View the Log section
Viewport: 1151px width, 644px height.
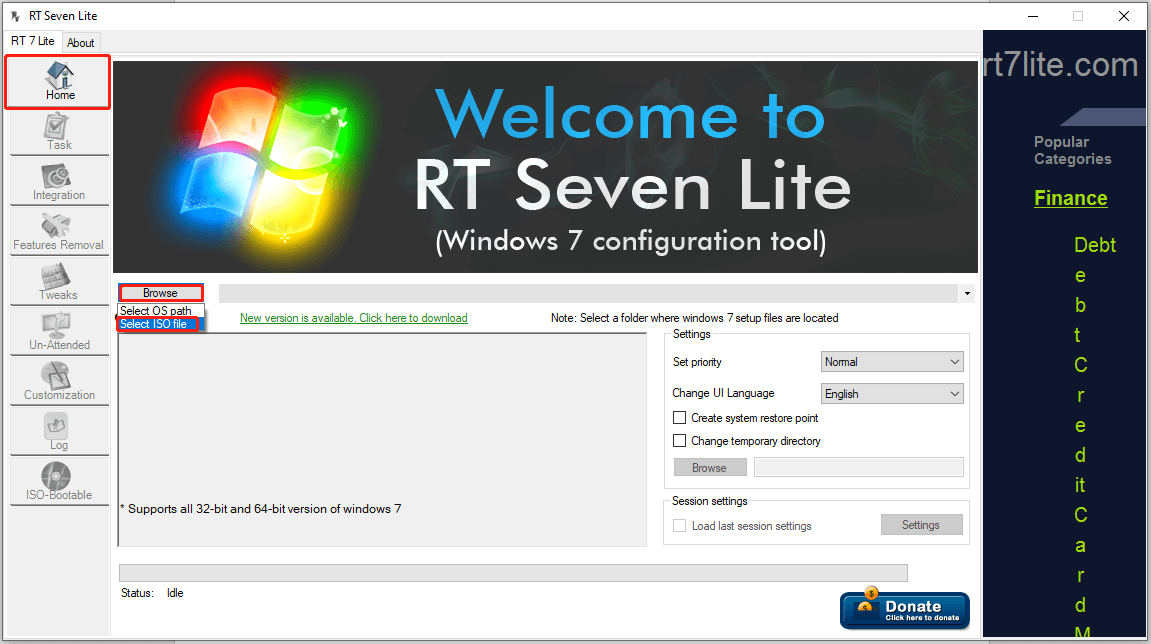tap(59, 433)
